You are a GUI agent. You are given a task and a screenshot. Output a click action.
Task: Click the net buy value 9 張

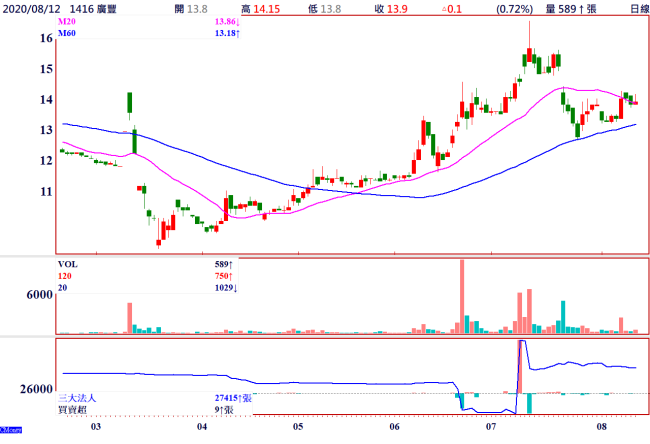point(224,410)
